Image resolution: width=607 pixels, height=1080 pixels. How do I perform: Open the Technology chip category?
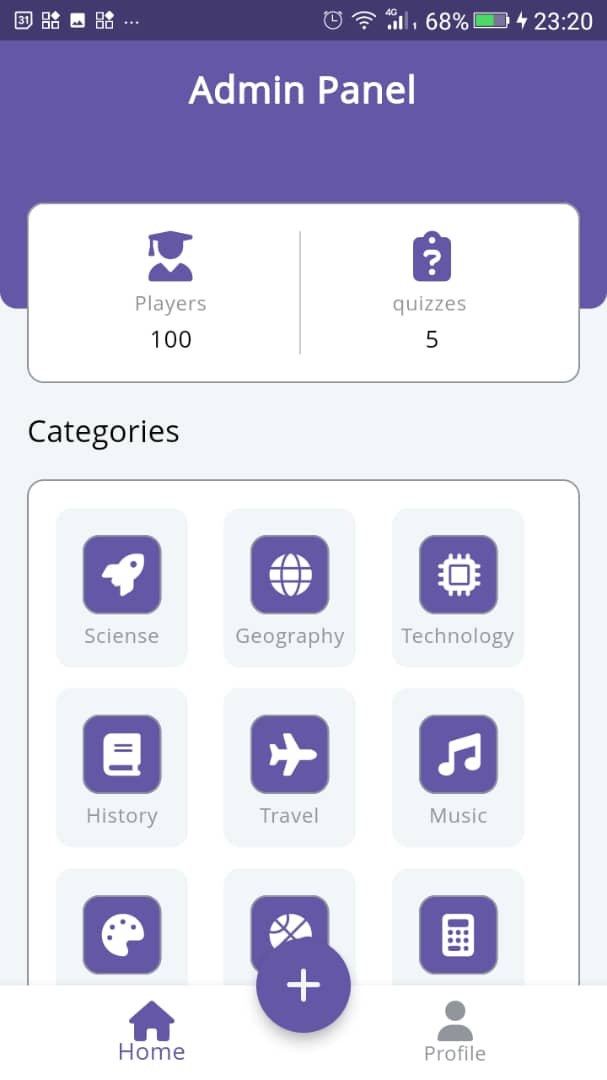[457, 574]
